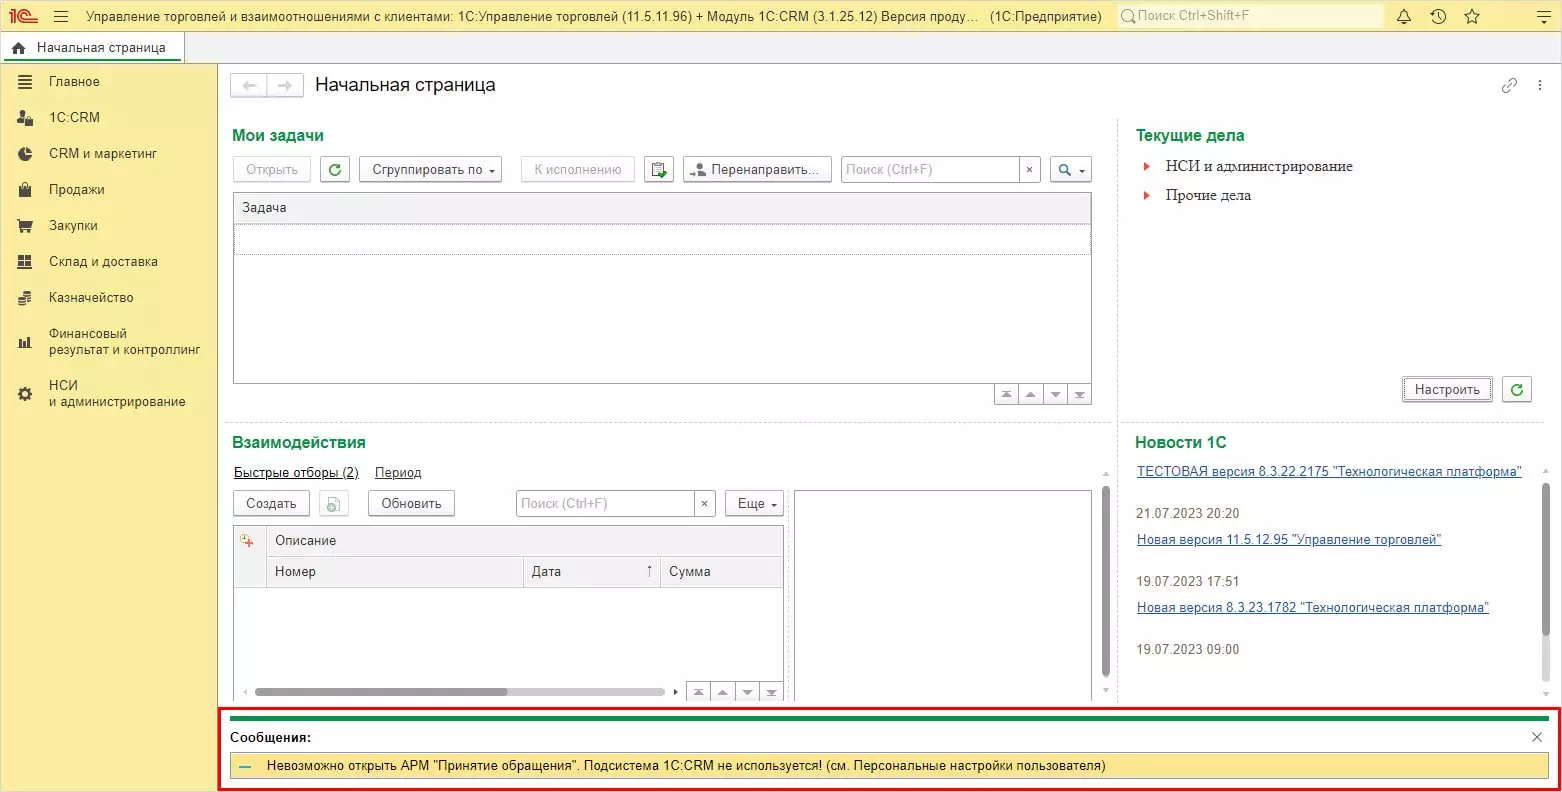Image resolution: width=1562 pixels, height=792 pixels.
Task: Sort by the Дата column header
Action: (592, 572)
